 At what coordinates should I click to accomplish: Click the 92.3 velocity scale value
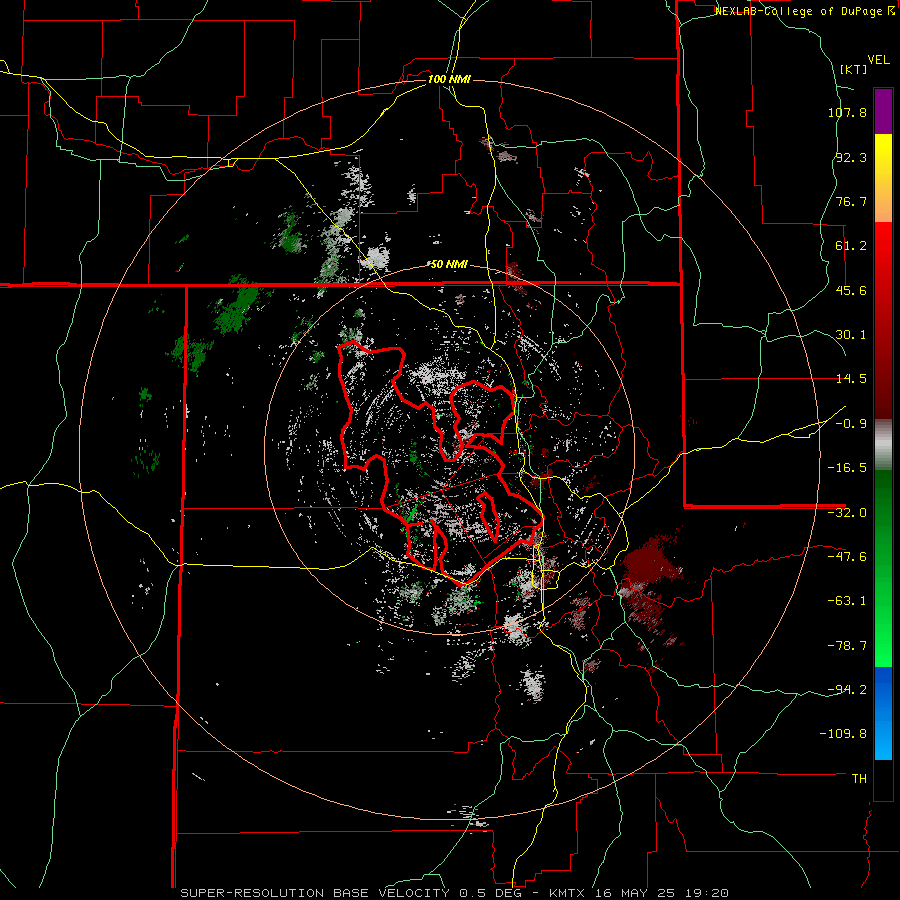(851, 157)
